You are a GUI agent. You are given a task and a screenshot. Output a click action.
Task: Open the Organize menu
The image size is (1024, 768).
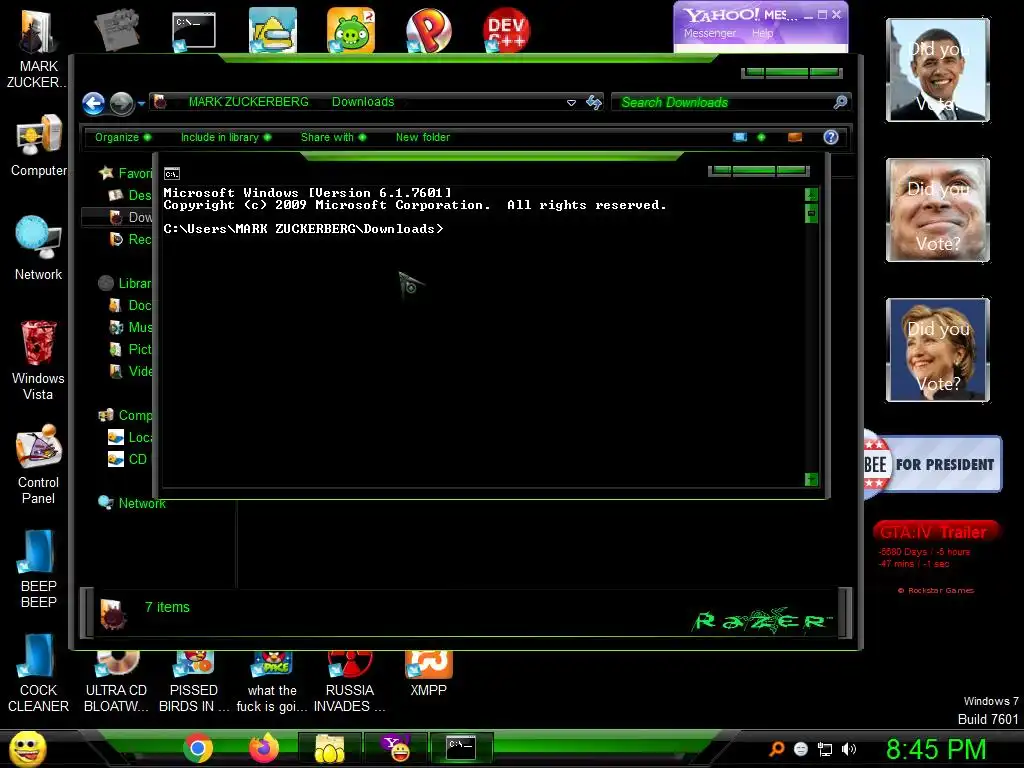coord(123,137)
